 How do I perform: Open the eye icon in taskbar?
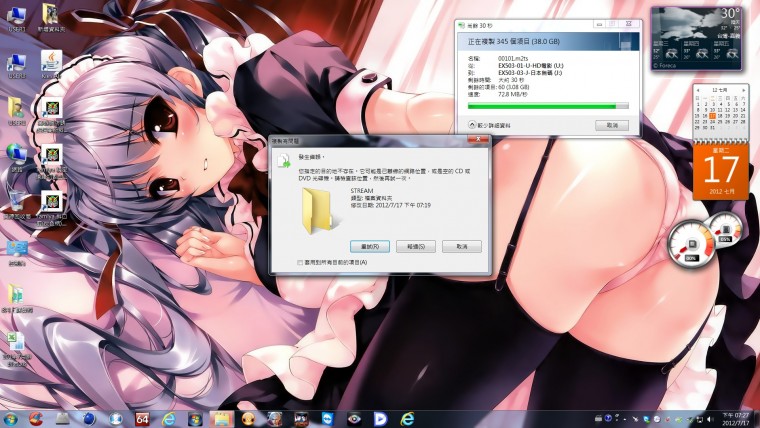(354, 418)
